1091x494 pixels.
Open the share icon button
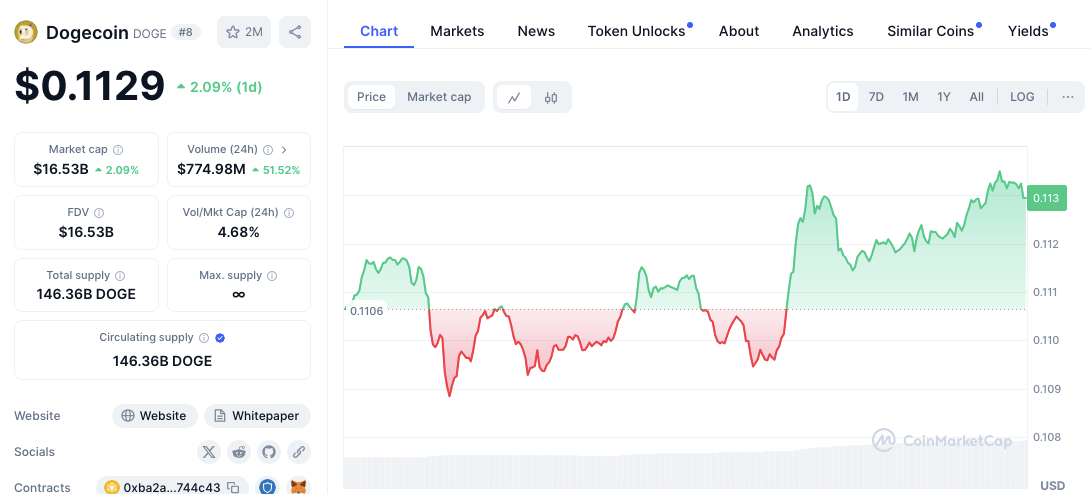[x=295, y=32]
